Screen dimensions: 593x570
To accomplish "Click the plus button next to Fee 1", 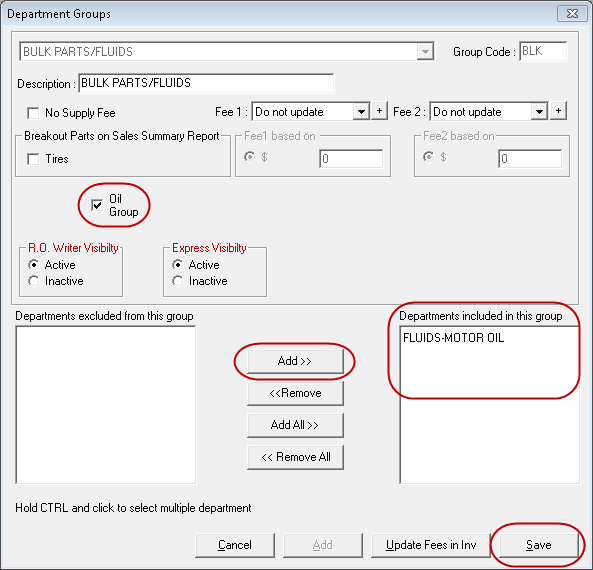I will click(379, 111).
